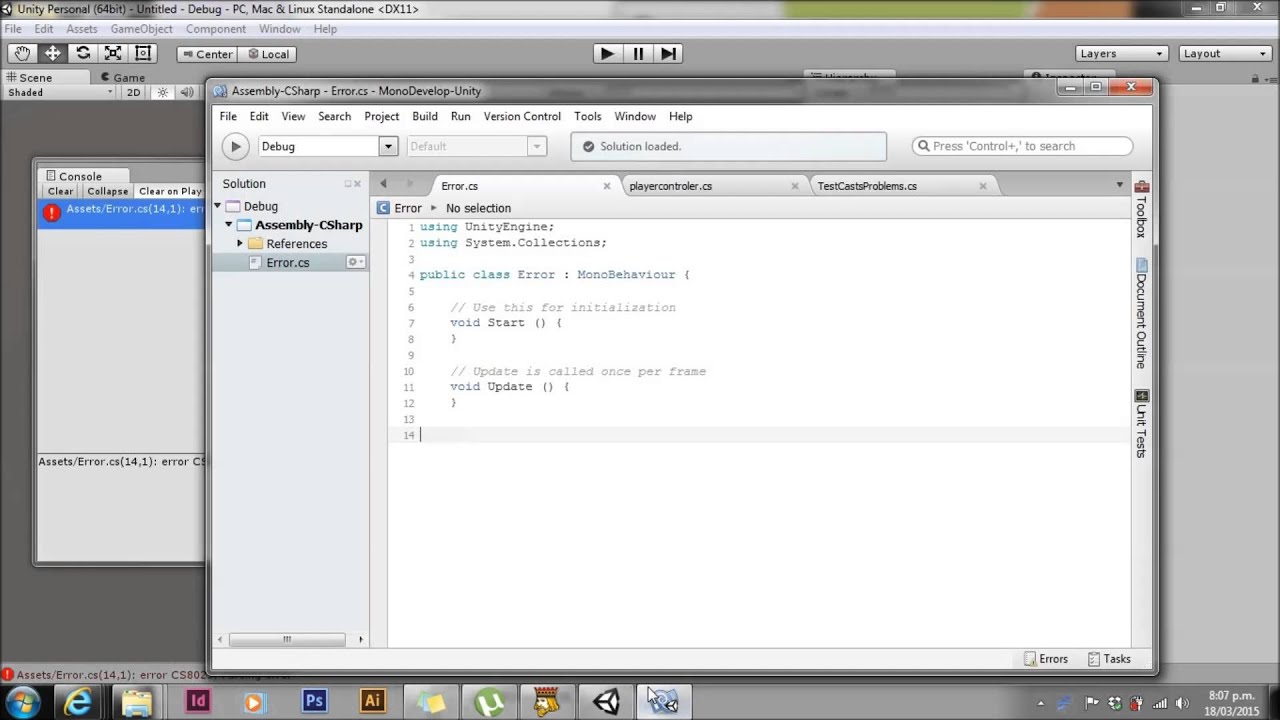
Task: Step one frame in Unity
Action: click(669, 54)
